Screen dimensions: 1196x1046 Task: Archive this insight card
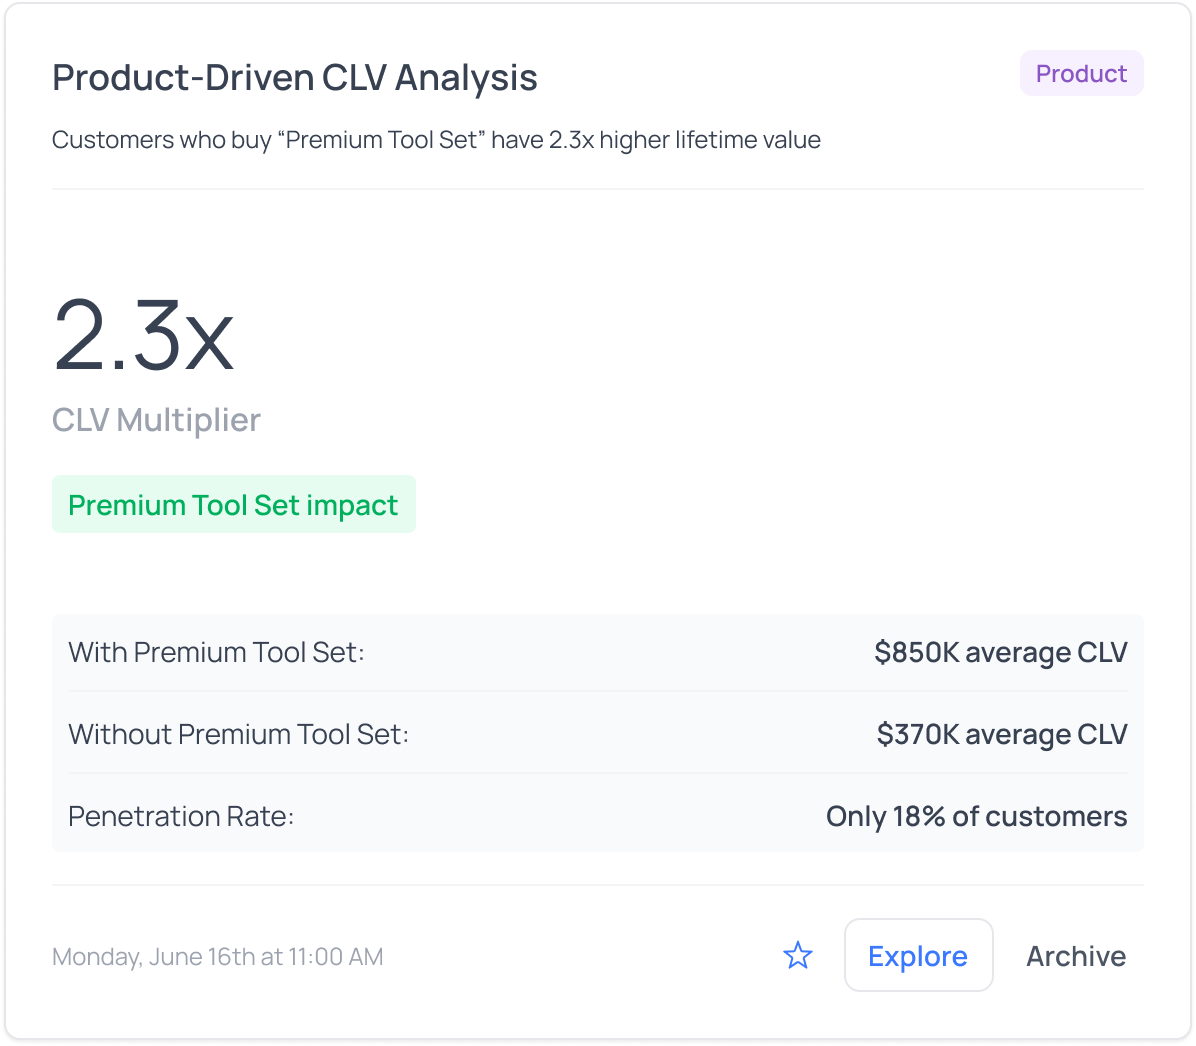pos(1076,956)
